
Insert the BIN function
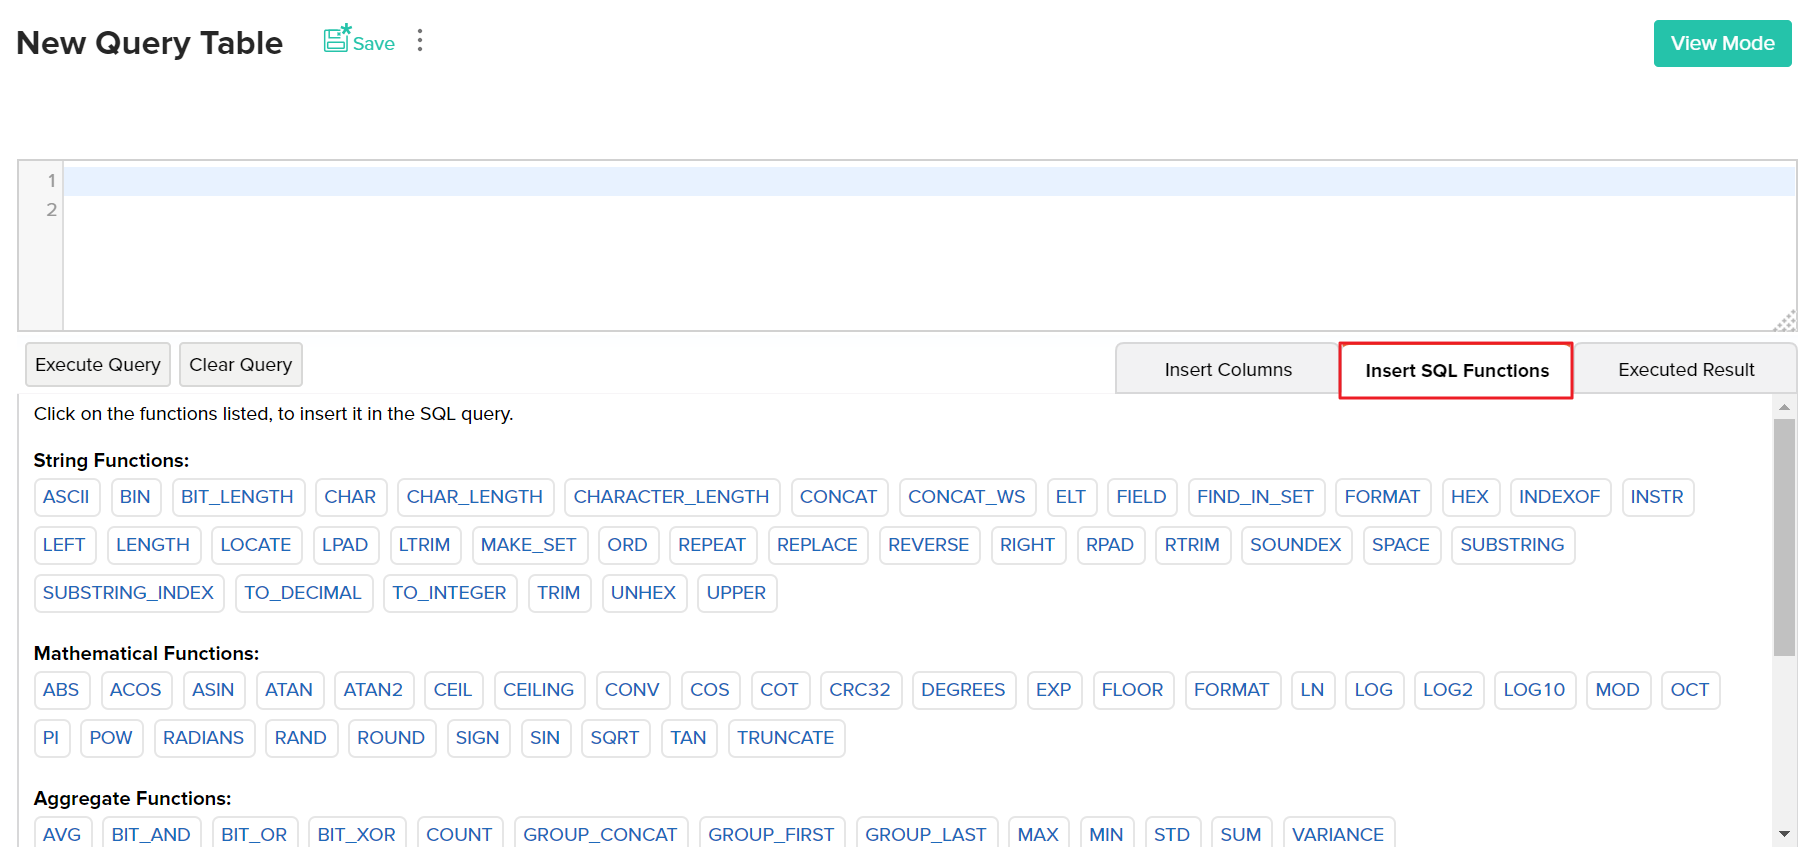pyautogui.click(x=135, y=497)
